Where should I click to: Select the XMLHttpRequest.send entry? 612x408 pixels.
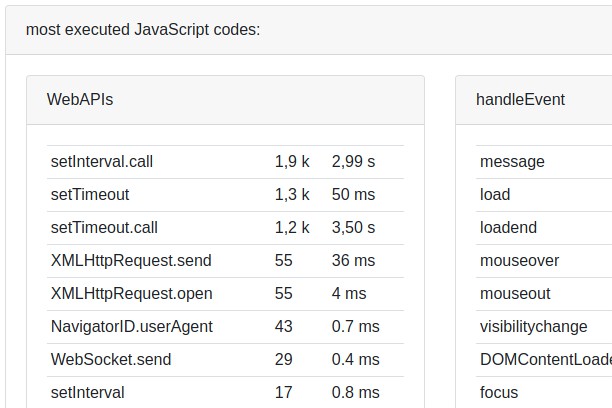coord(131,260)
